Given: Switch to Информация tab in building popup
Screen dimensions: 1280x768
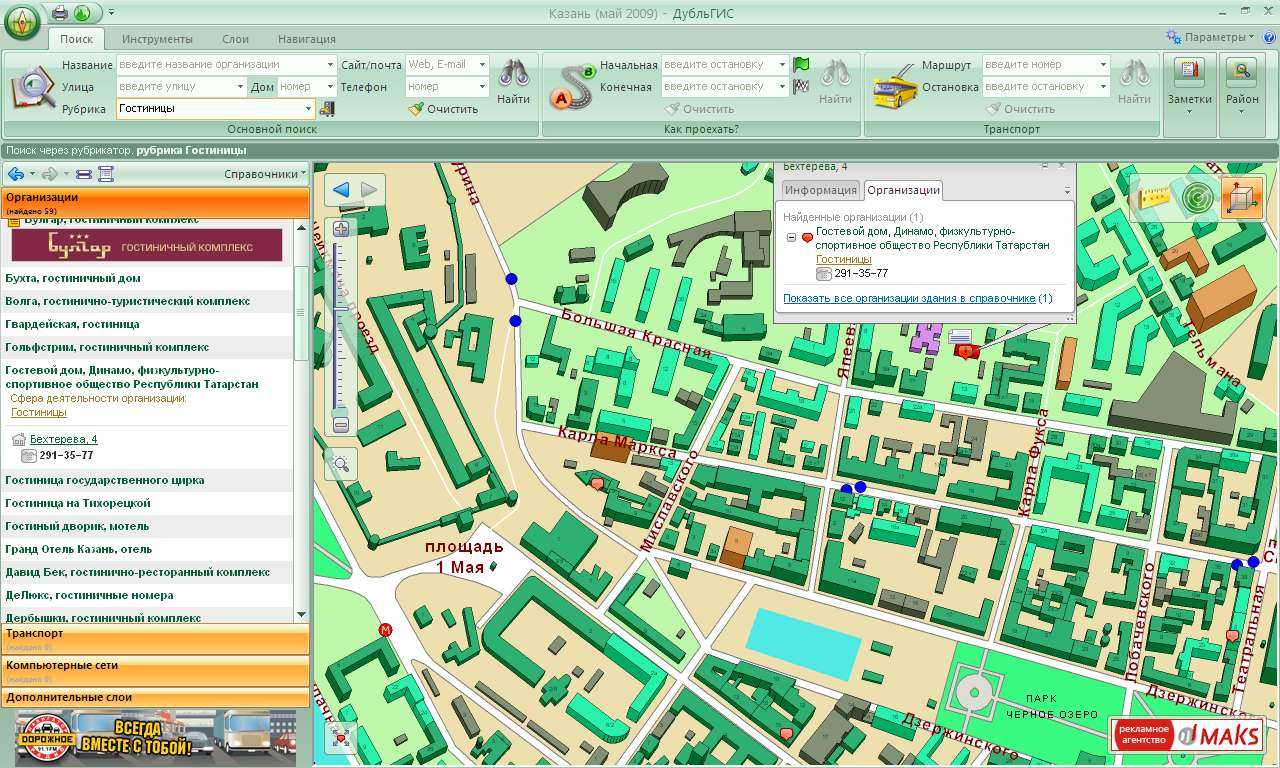Looking at the screenshot, I should pyautogui.click(x=820, y=190).
